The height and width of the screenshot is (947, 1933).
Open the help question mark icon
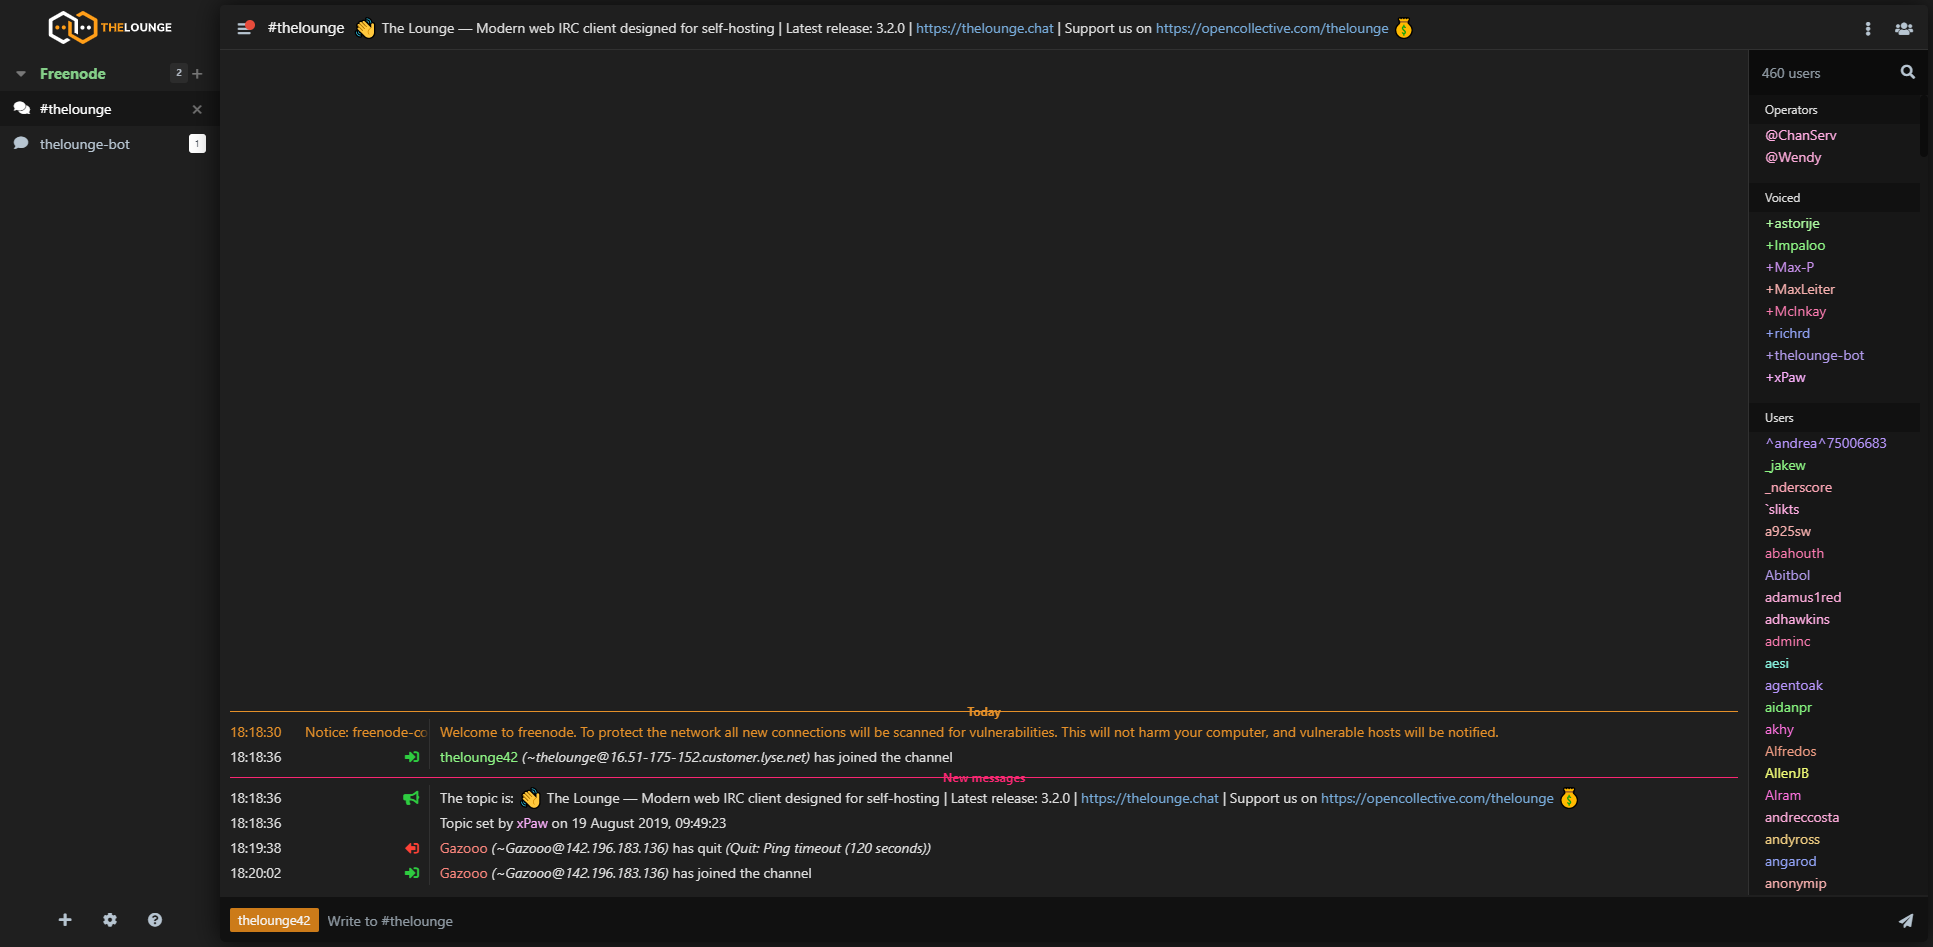pyautogui.click(x=155, y=920)
